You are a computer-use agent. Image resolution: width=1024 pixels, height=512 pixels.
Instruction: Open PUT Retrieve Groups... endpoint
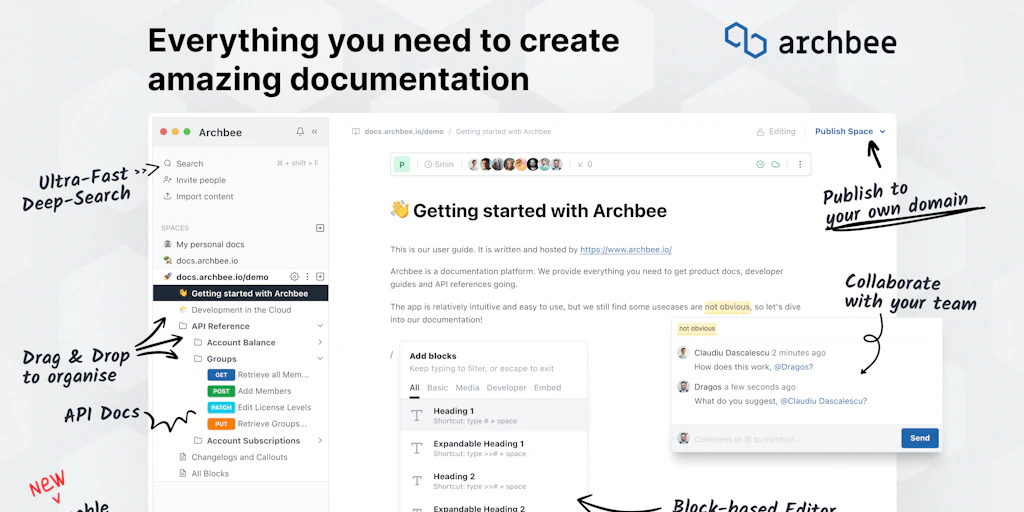point(257,424)
